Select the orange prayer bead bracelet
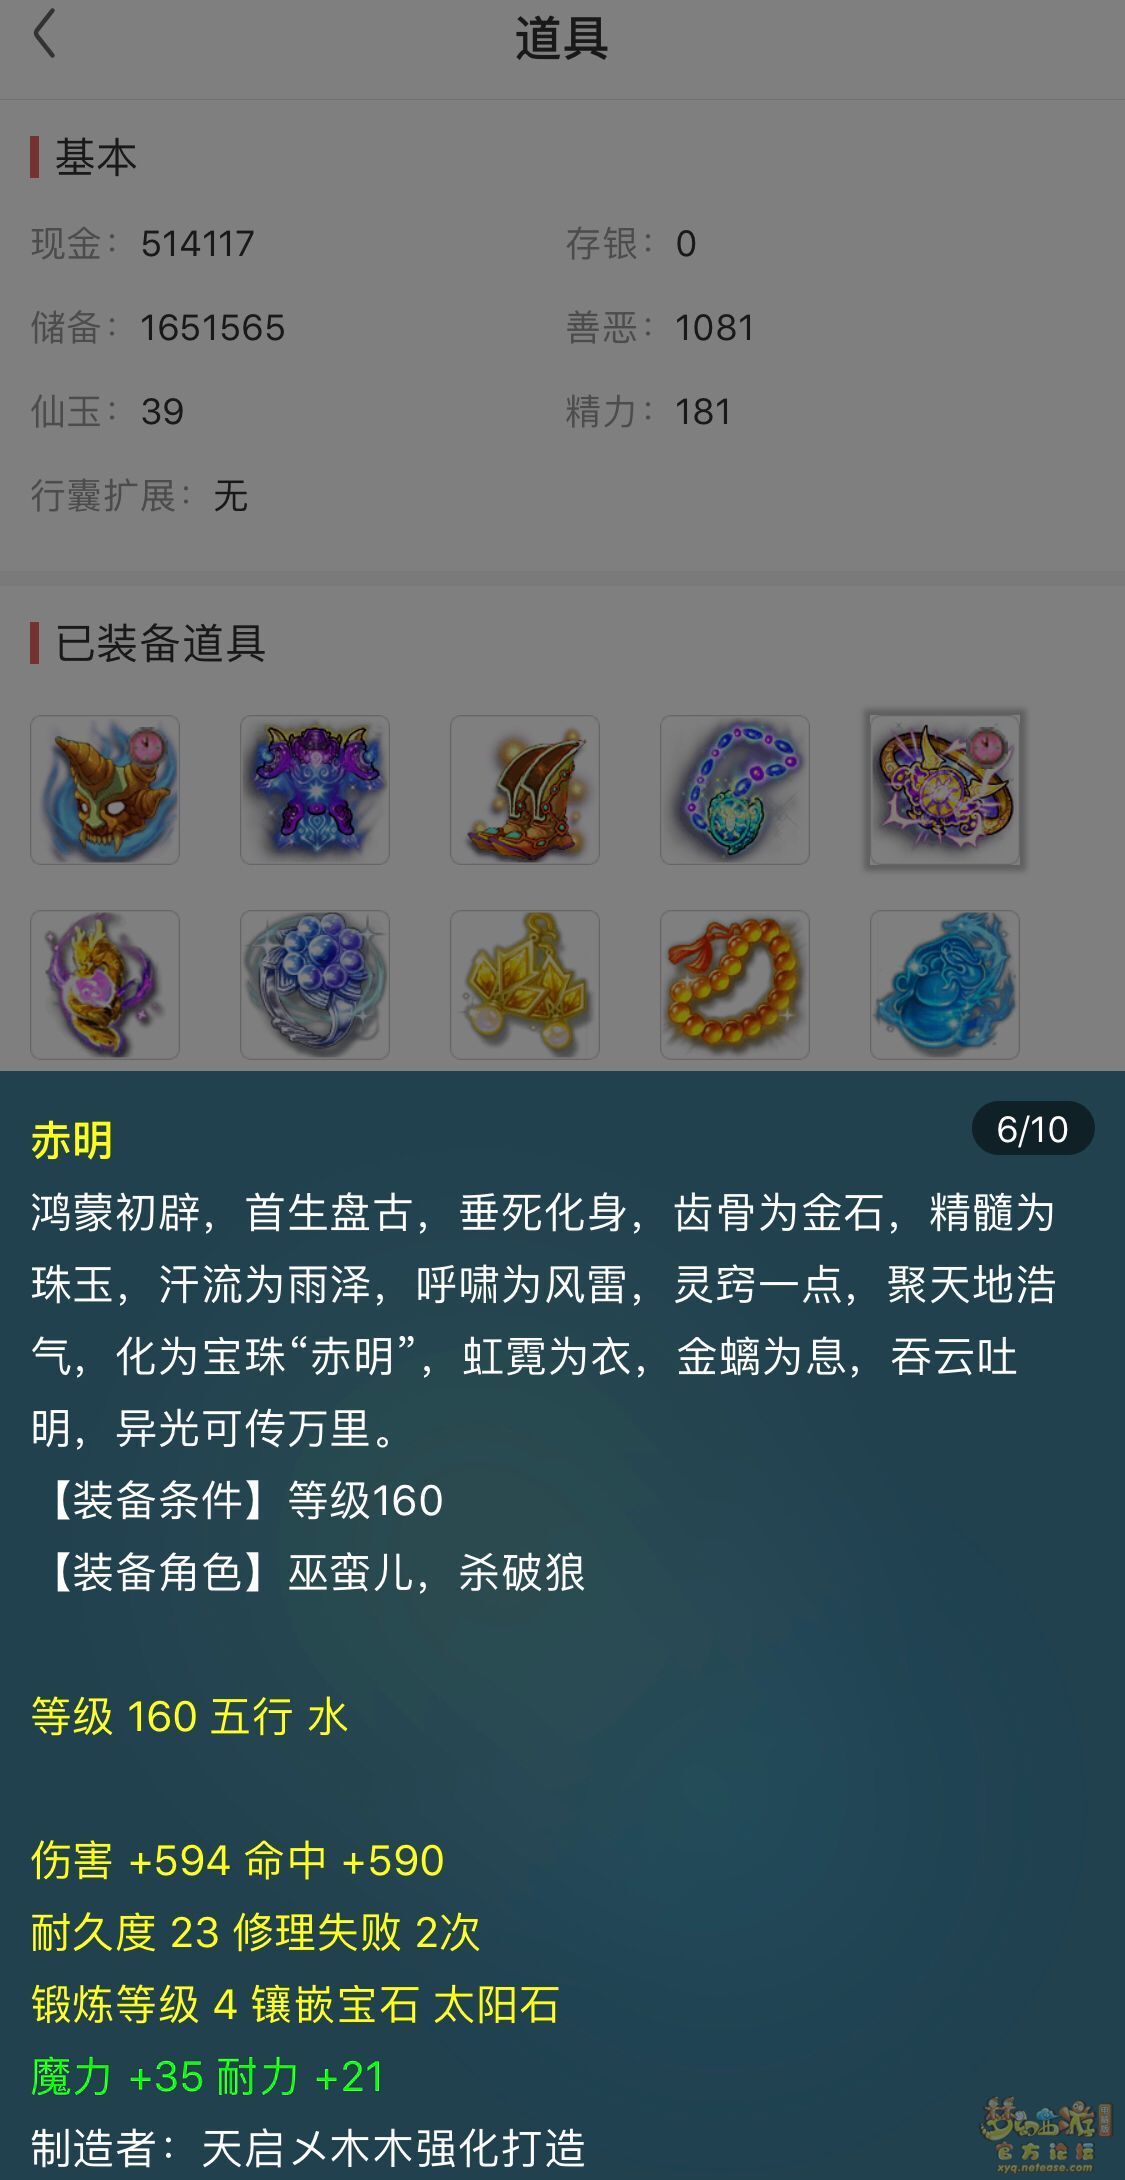The height and width of the screenshot is (2180, 1125). point(735,985)
